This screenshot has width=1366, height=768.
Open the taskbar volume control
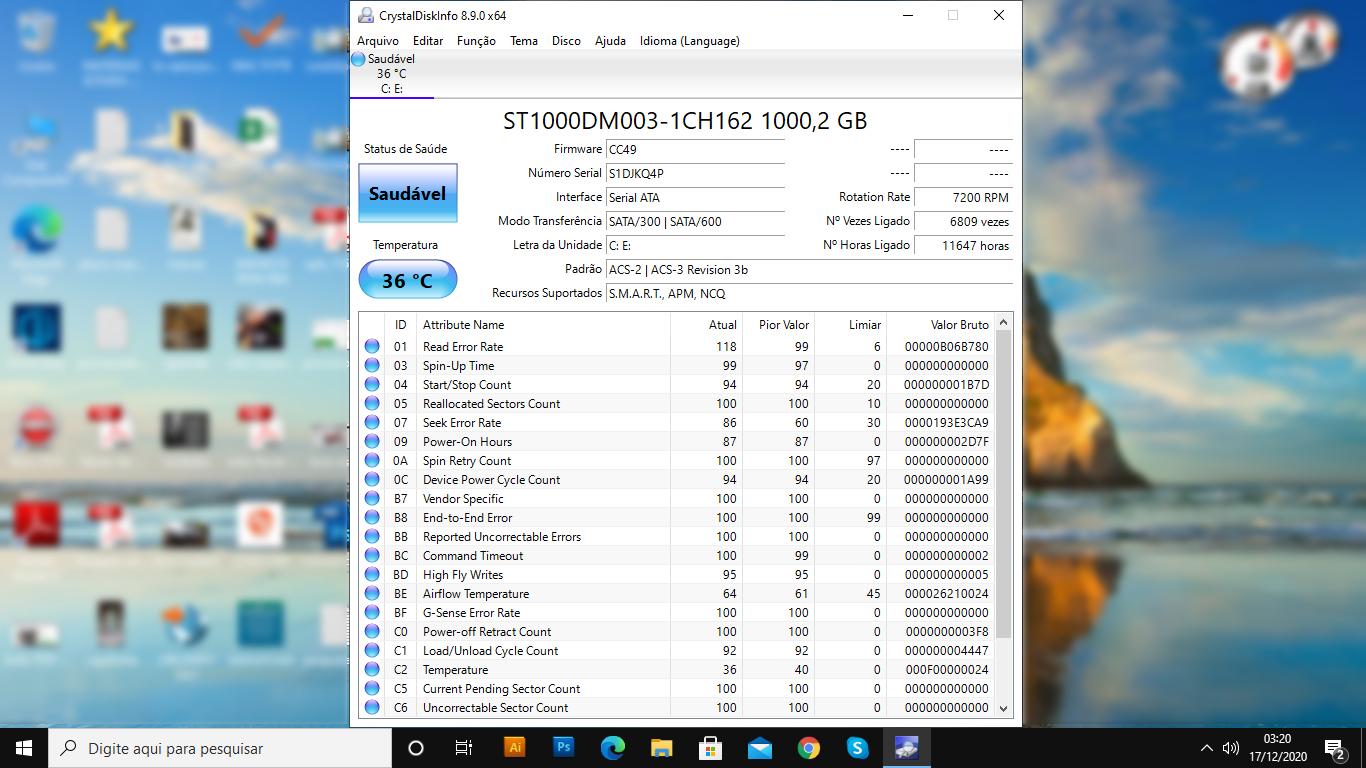[x=1233, y=748]
